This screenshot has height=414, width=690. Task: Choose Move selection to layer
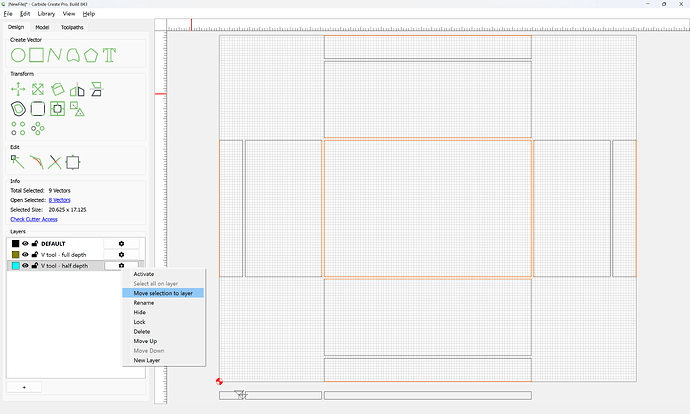[x=163, y=293]
